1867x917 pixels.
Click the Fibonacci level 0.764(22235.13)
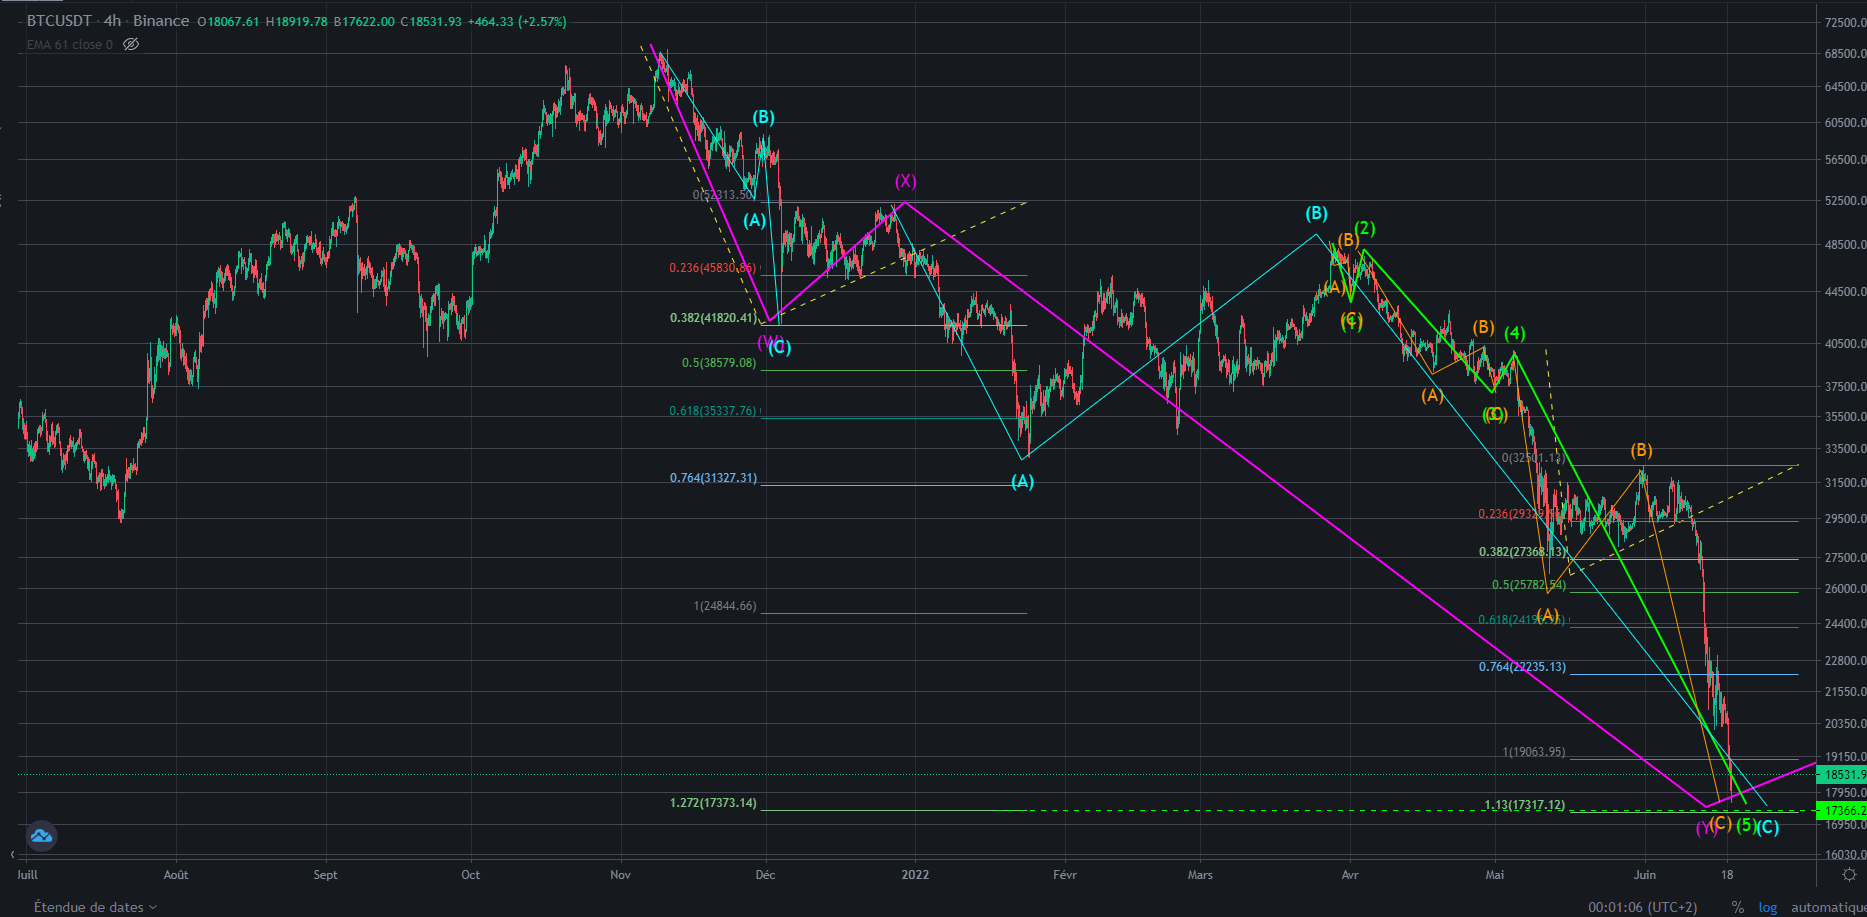1523,667
